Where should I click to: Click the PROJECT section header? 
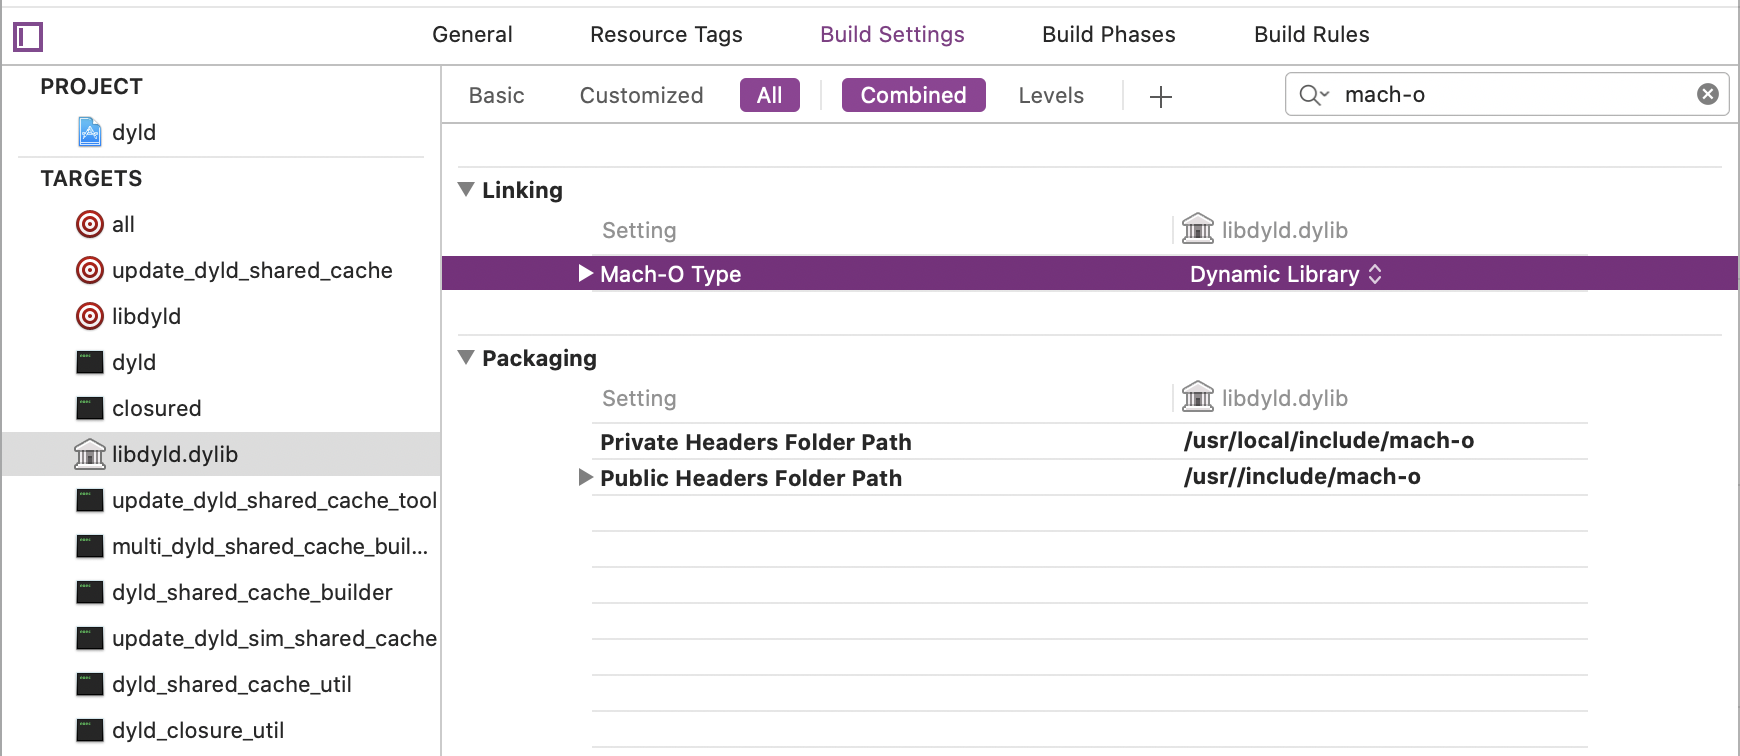[x=91, y=86]
